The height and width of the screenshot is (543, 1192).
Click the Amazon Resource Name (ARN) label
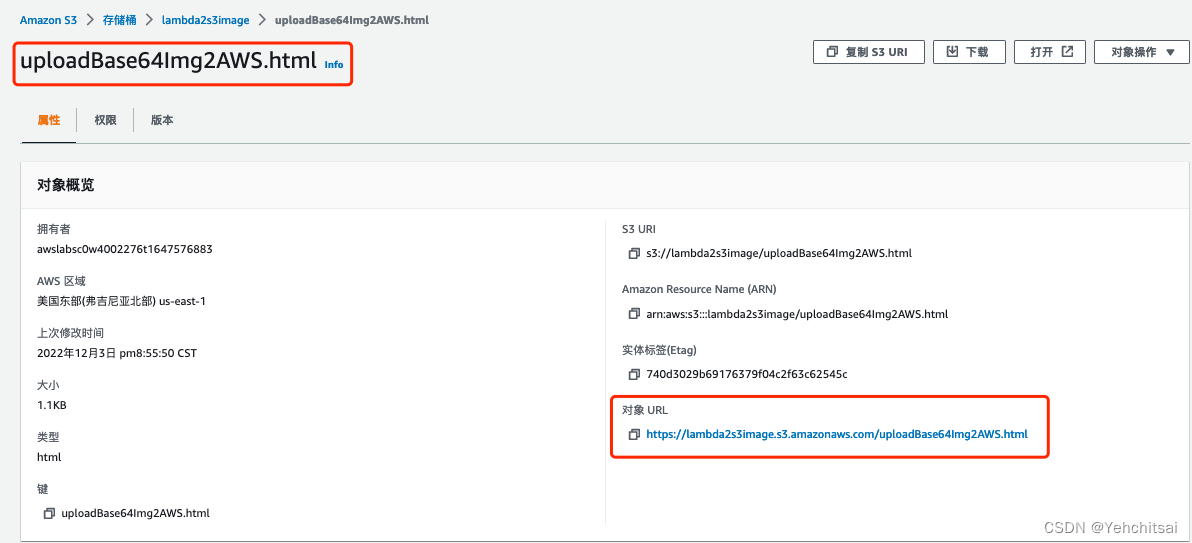[699, 289]
